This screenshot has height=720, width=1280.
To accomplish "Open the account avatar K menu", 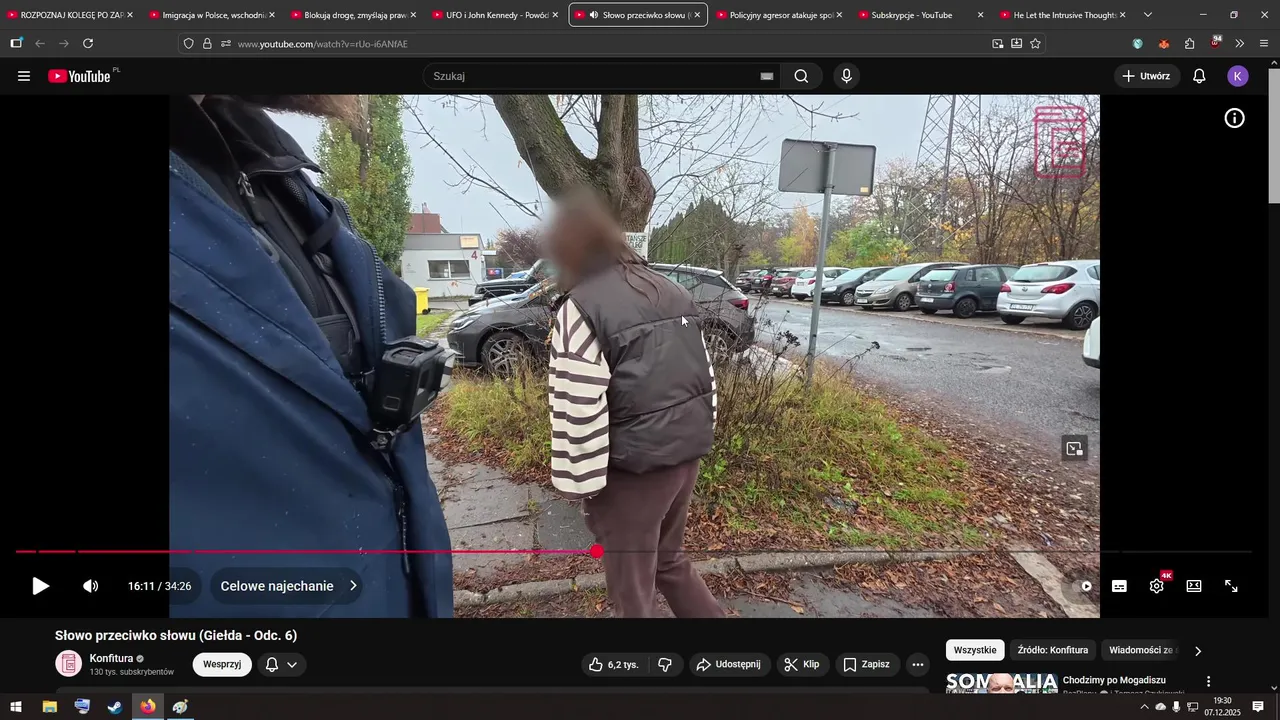I will pos(1238,76).
